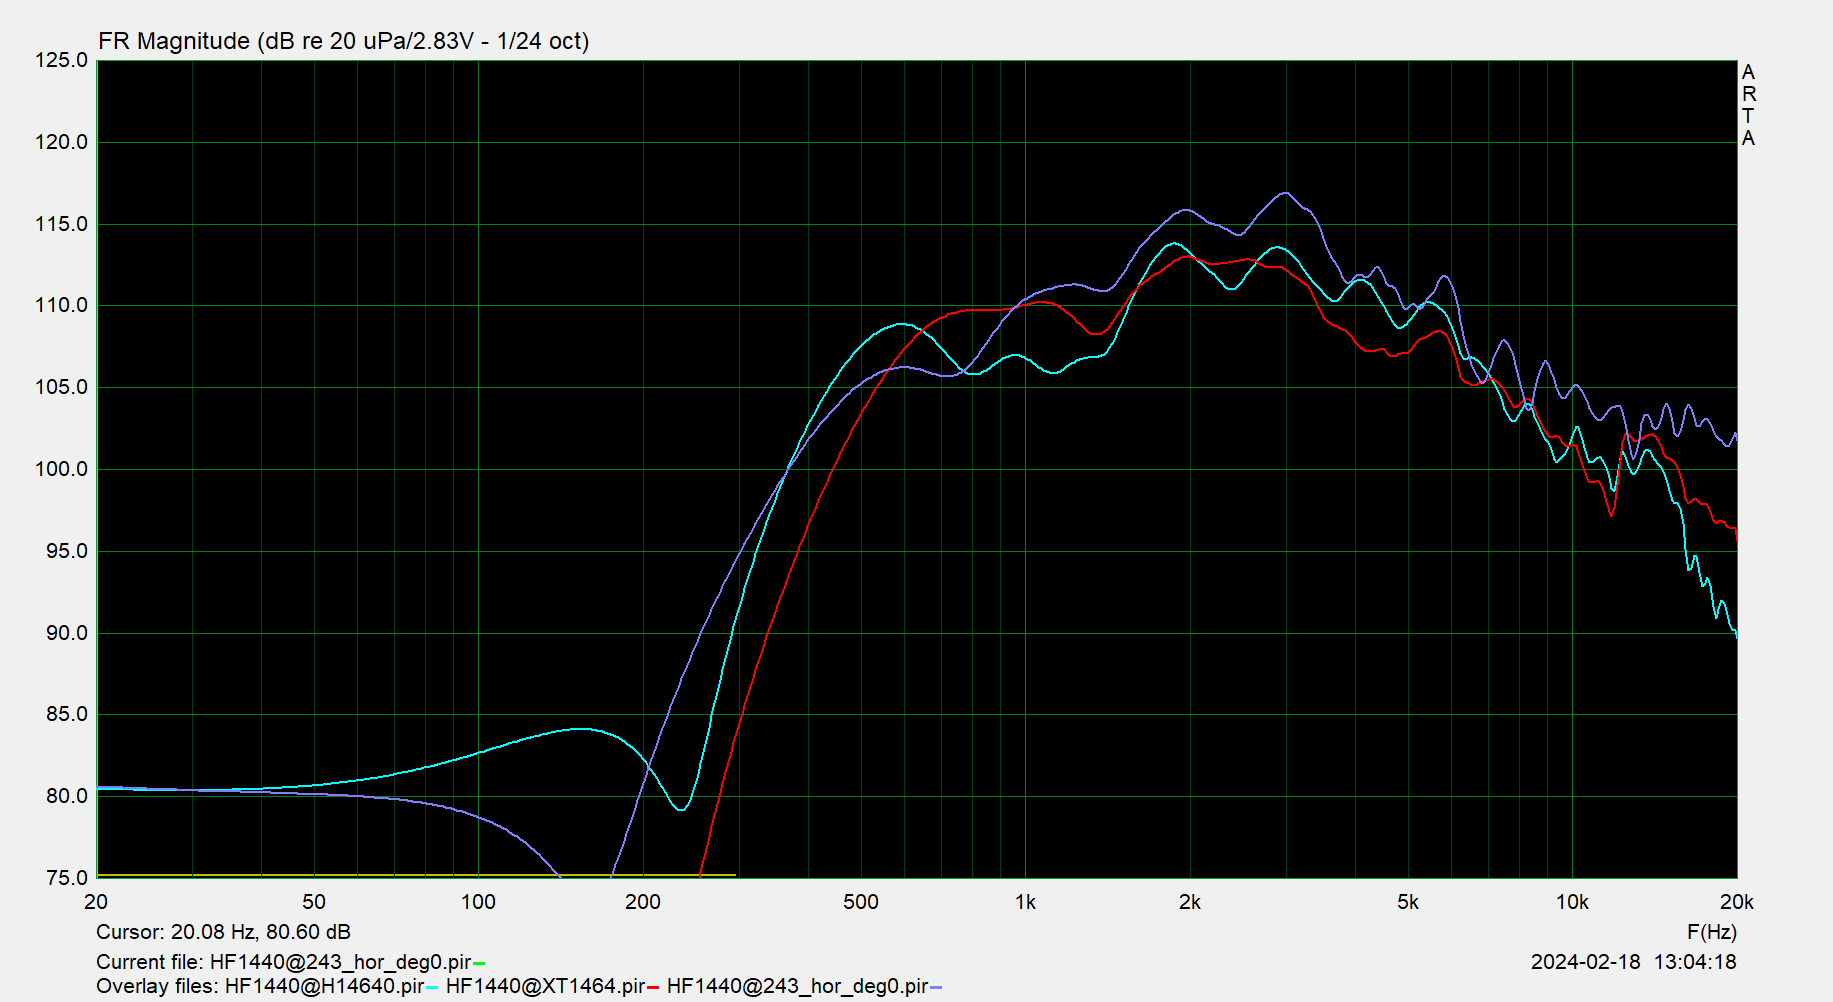1833x1002 pixels.
Task: Click the overlay HF1440@243_hor_deg0.pir label
Action: tap(797, 986)
